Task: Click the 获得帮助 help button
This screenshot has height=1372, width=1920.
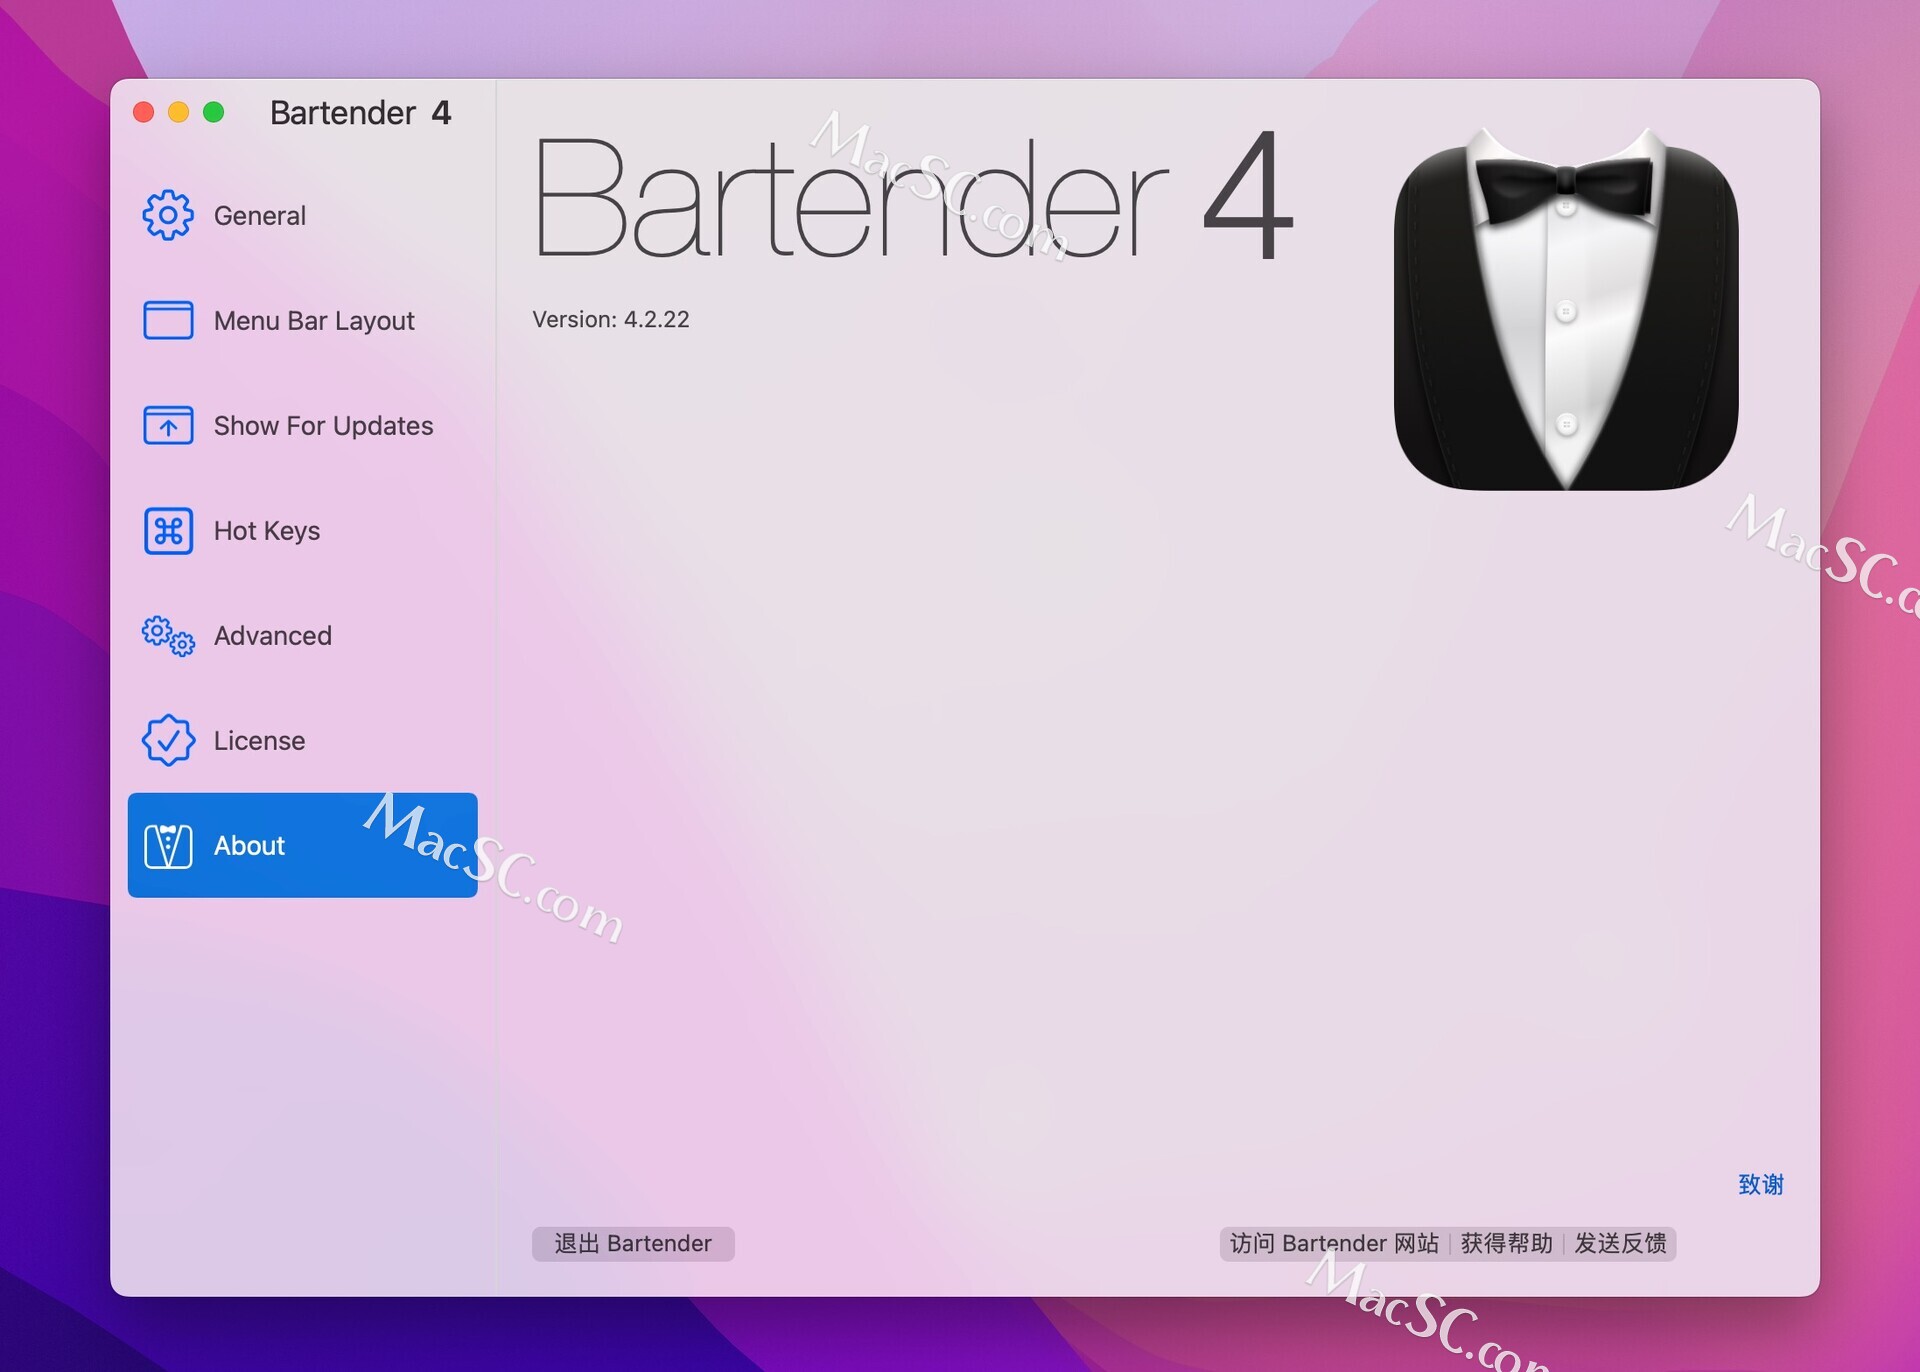Action: (1506, 1243)
